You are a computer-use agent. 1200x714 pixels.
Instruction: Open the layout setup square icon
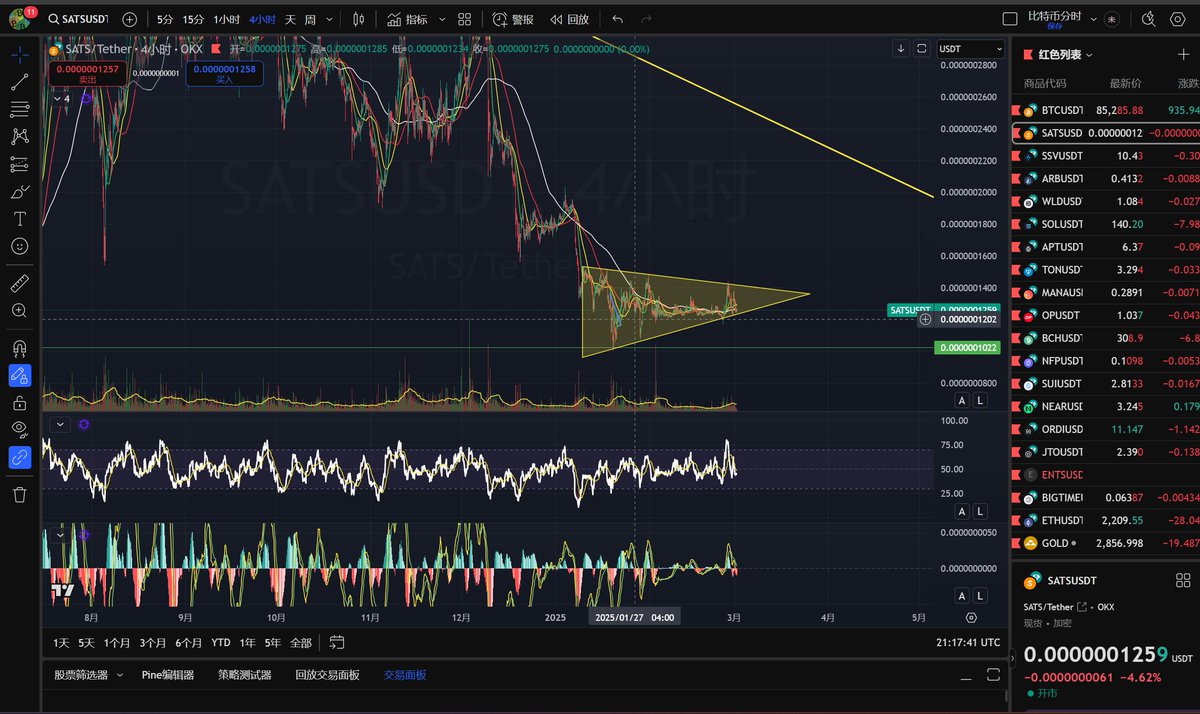1009,18
